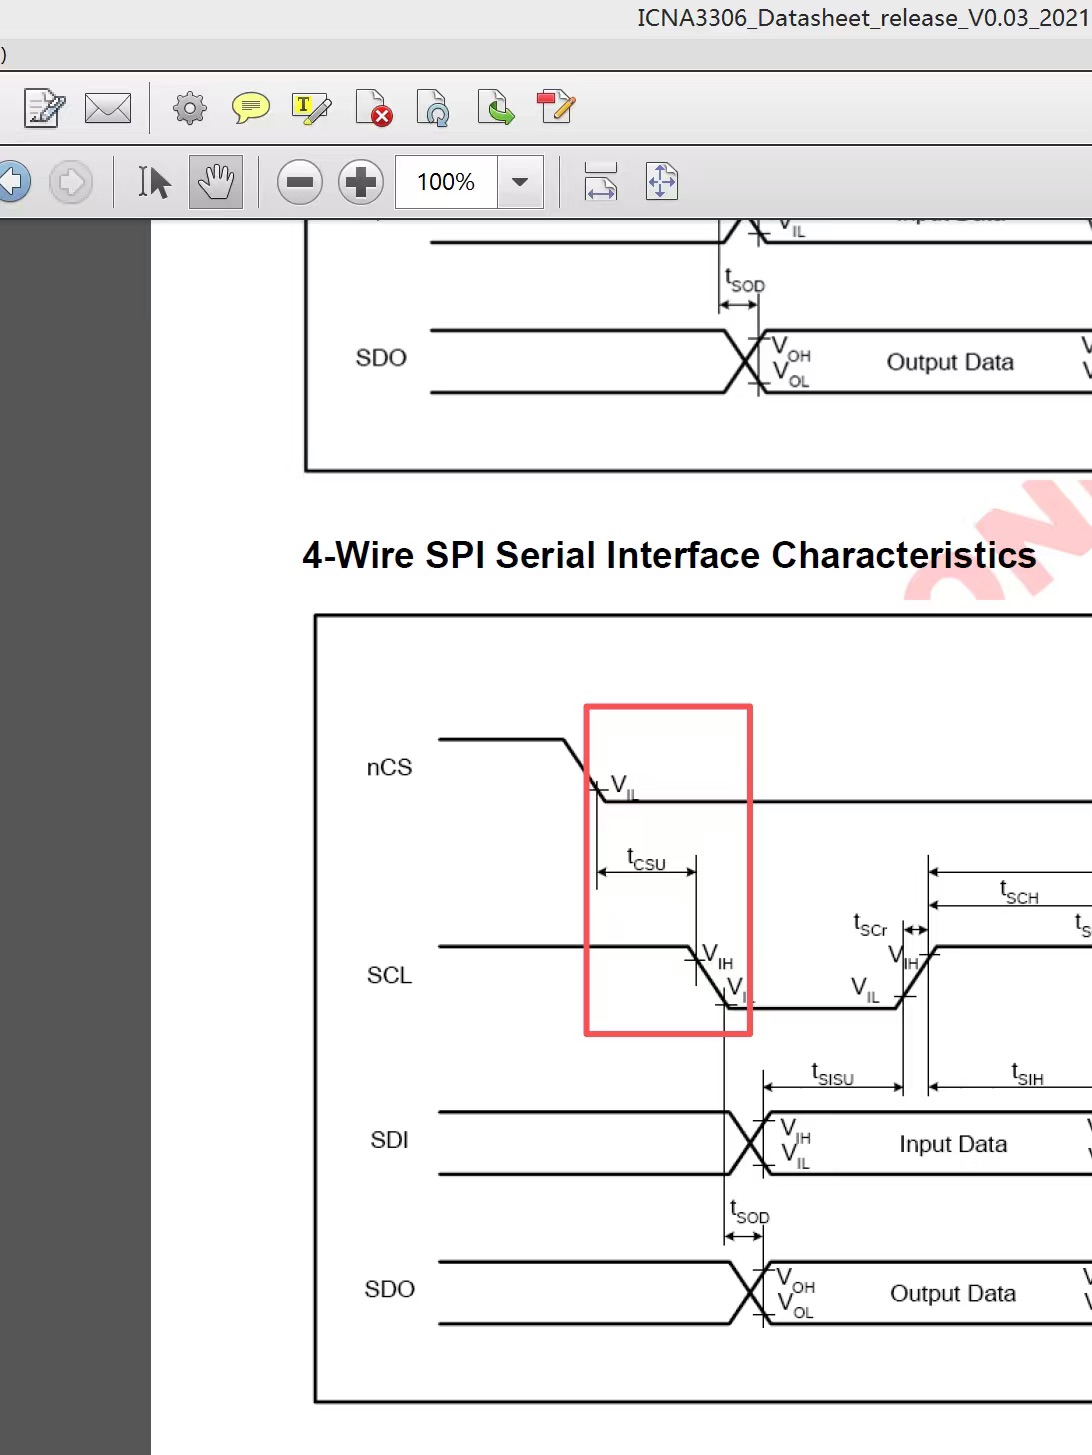The width and height of the screenshot is (1092, 1455).
Task: Open settings with the gear icon
Action: coord(189,108)
